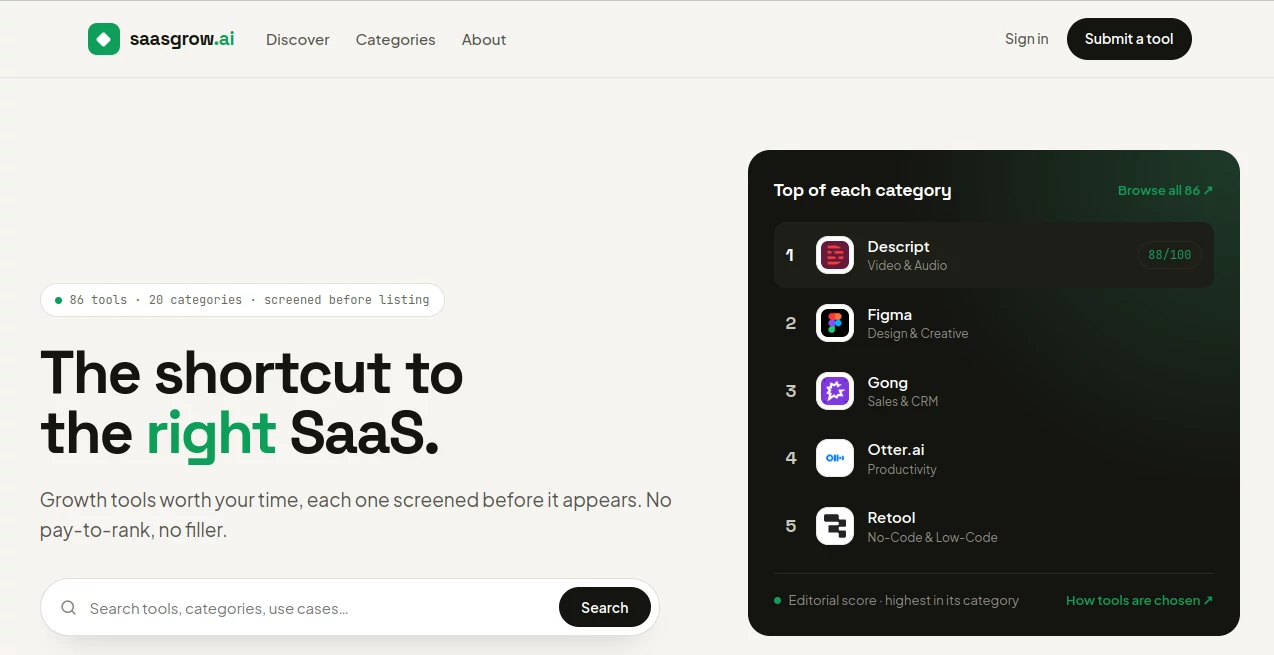This screenshot has width=1274, height=655.
Task: Focus the Search tools, categories input field
Action: coord(318,608)
